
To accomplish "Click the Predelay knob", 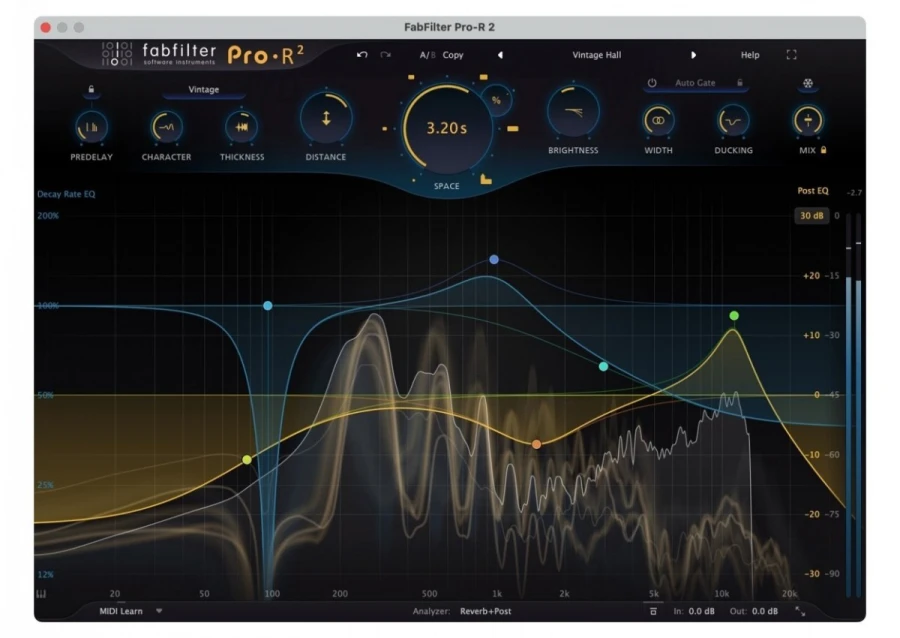I will 91,127.
